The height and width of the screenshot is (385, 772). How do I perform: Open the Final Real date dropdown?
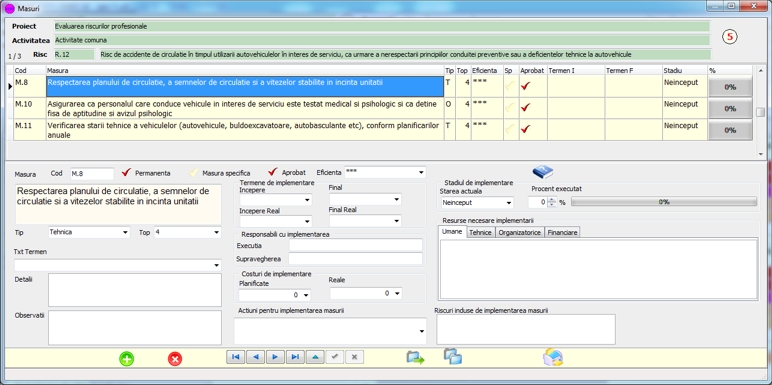tap(396, 221)
